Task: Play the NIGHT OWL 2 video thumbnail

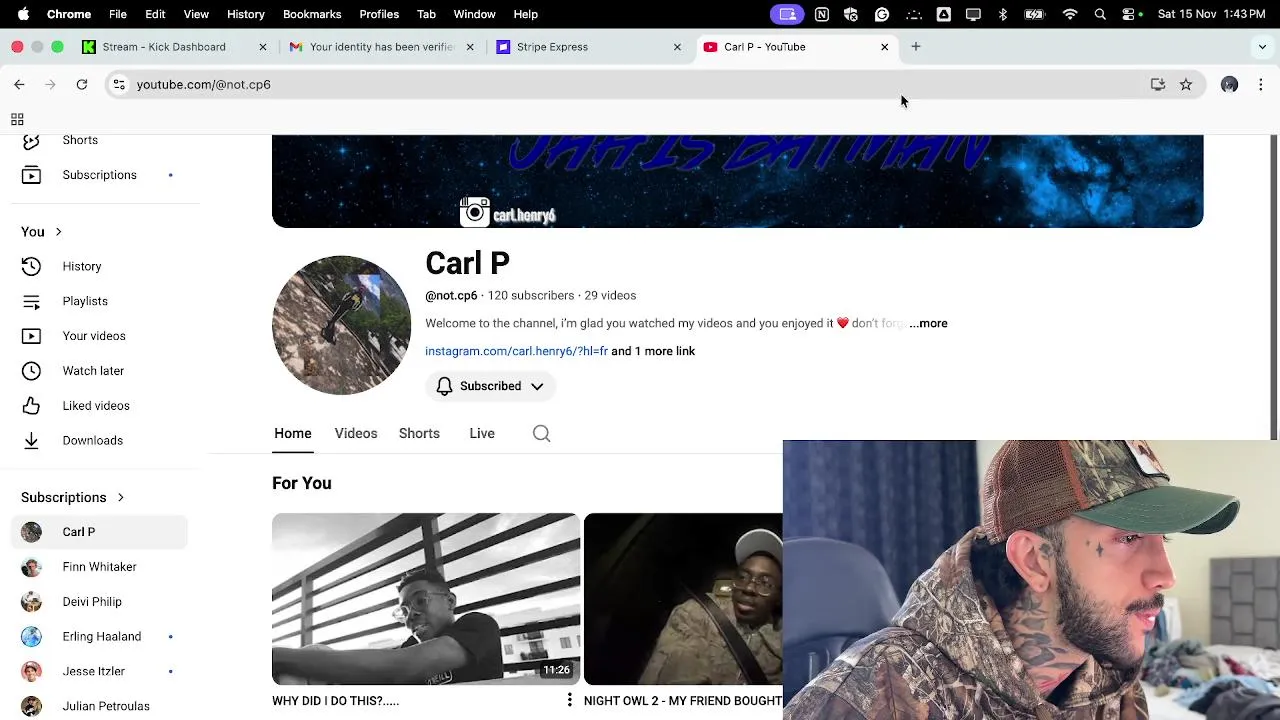Action: (x=683, y=599)
